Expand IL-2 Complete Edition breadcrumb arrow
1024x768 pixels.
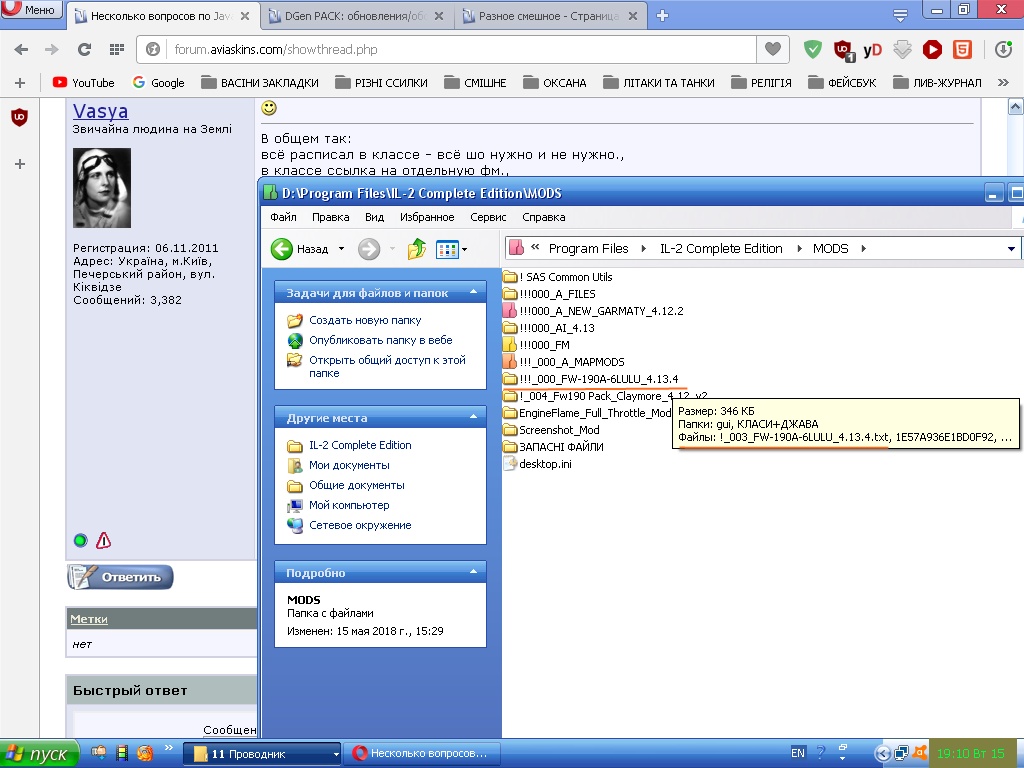tap(799, 249)
